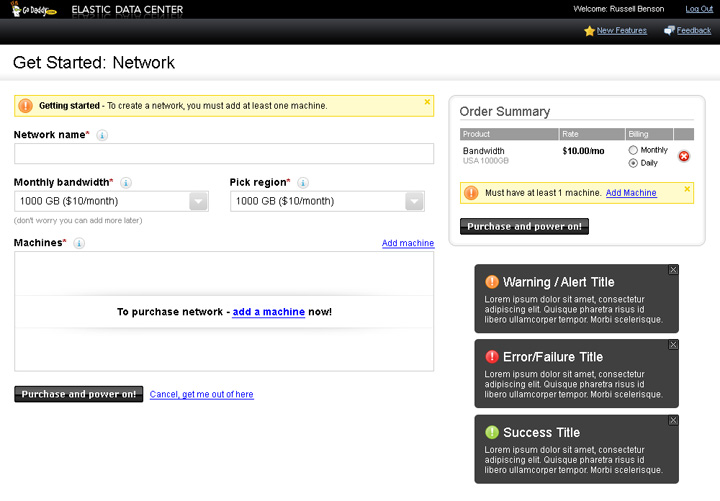Click the New Features star icon
The width and height of the screenshot is (720, 501).
click(589, 31)
